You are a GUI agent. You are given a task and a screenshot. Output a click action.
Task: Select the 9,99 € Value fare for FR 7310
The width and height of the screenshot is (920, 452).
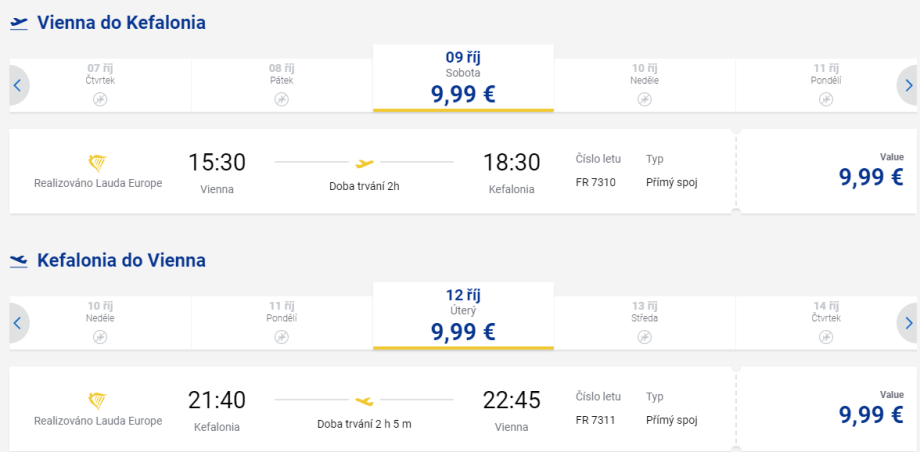click(870, 176)
